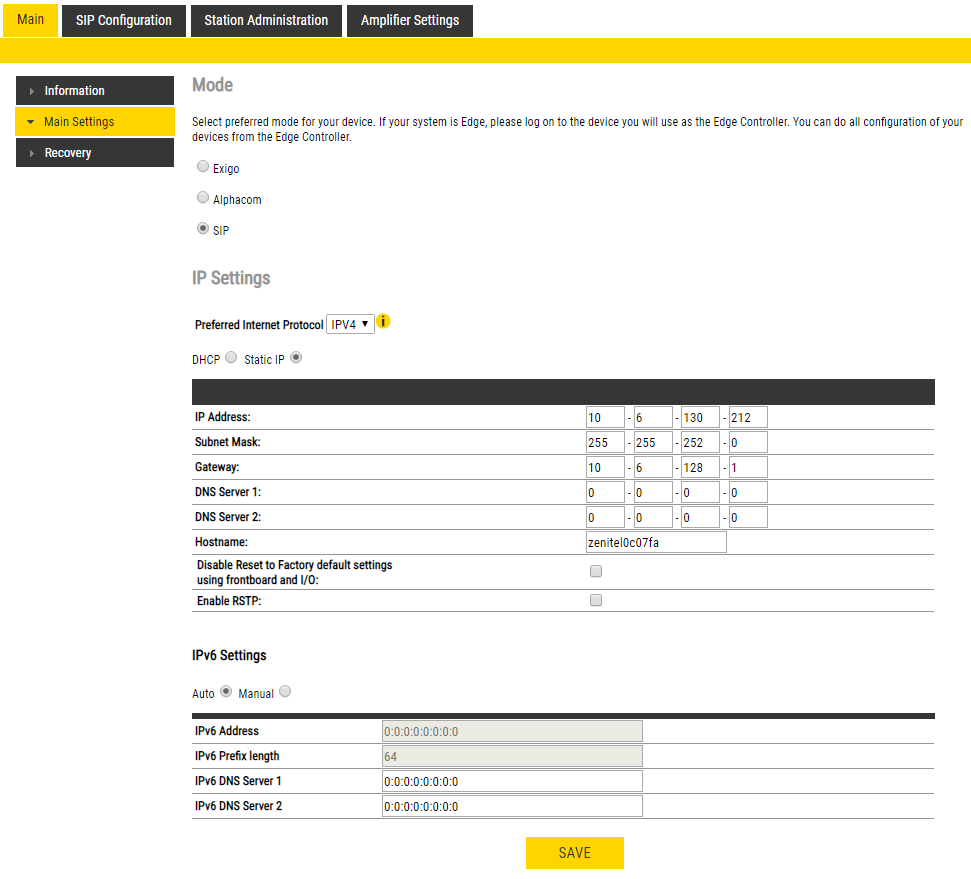Click the first octet of Gateway

tap(605, 467)
